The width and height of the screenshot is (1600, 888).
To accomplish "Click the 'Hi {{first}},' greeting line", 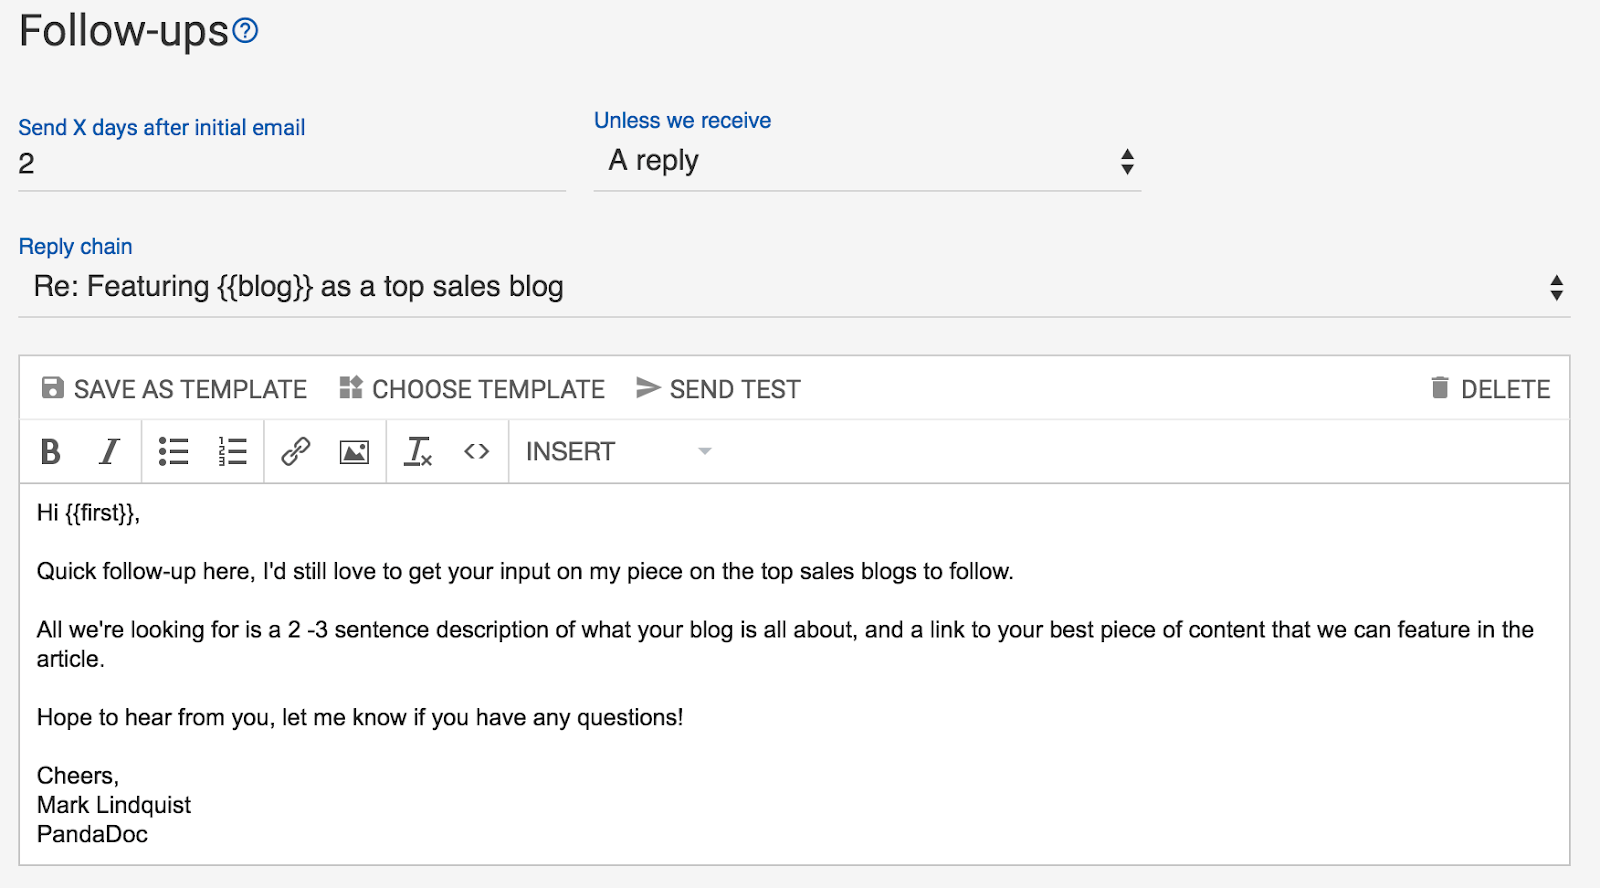I will point(89,514).
